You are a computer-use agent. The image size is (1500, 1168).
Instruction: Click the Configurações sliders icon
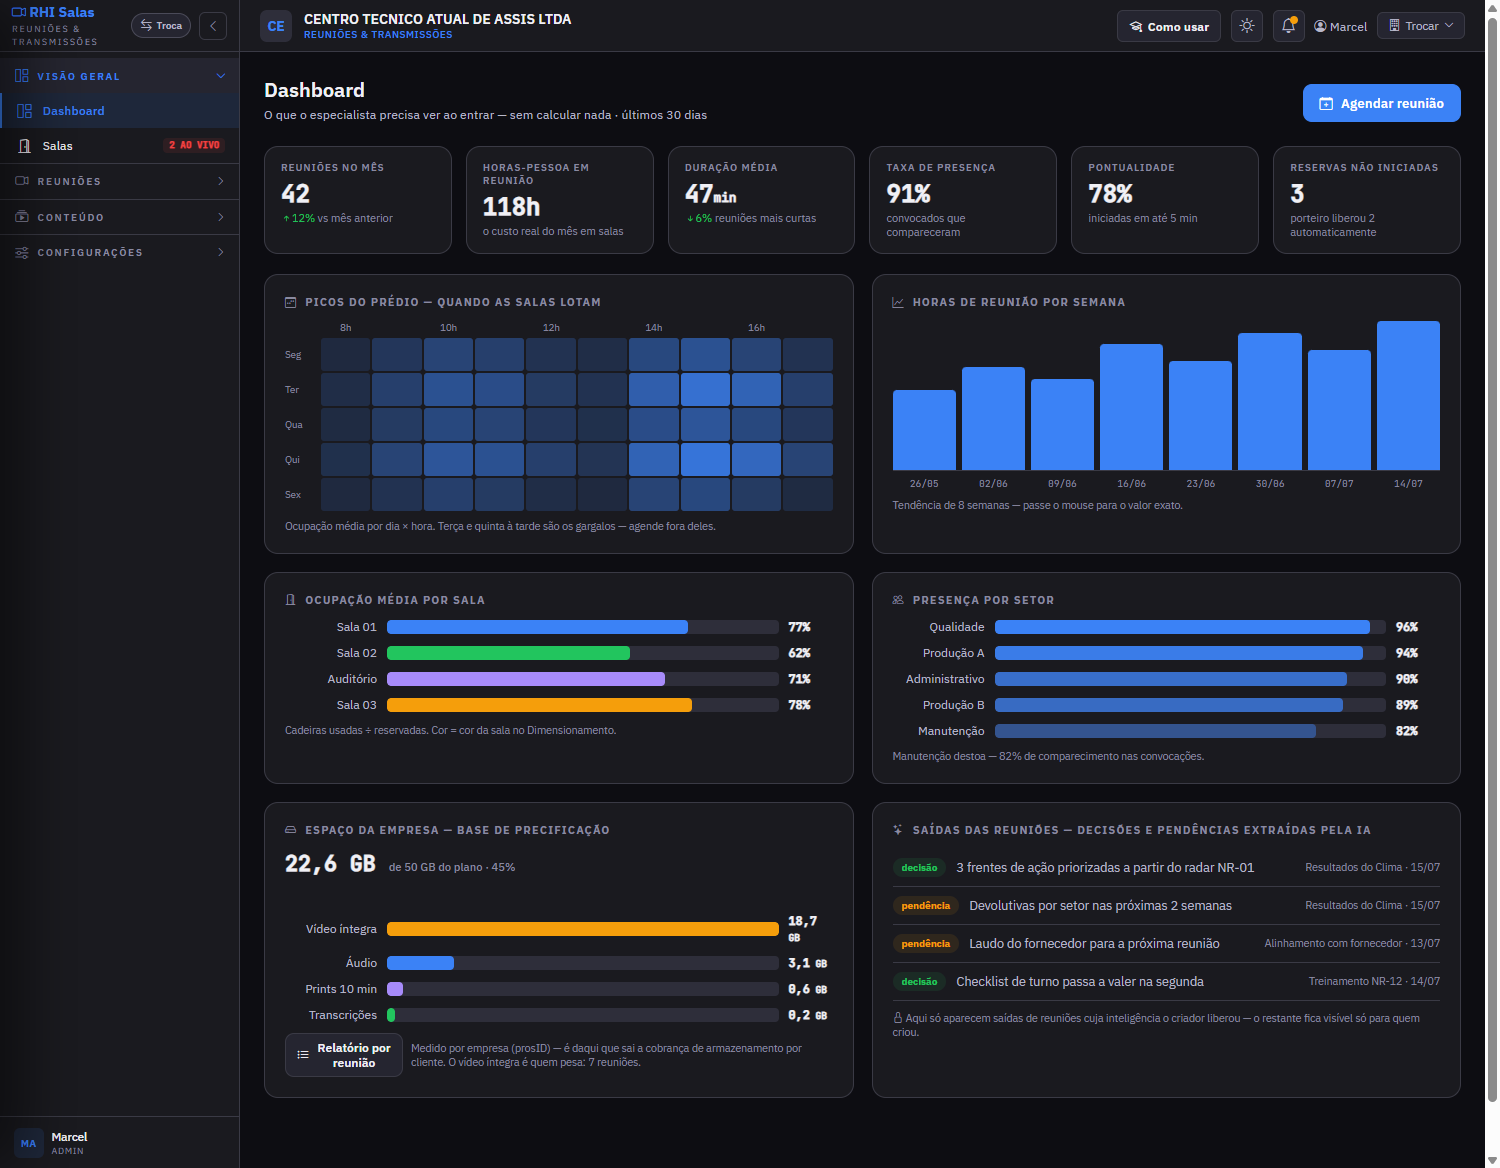coord(22,253)
